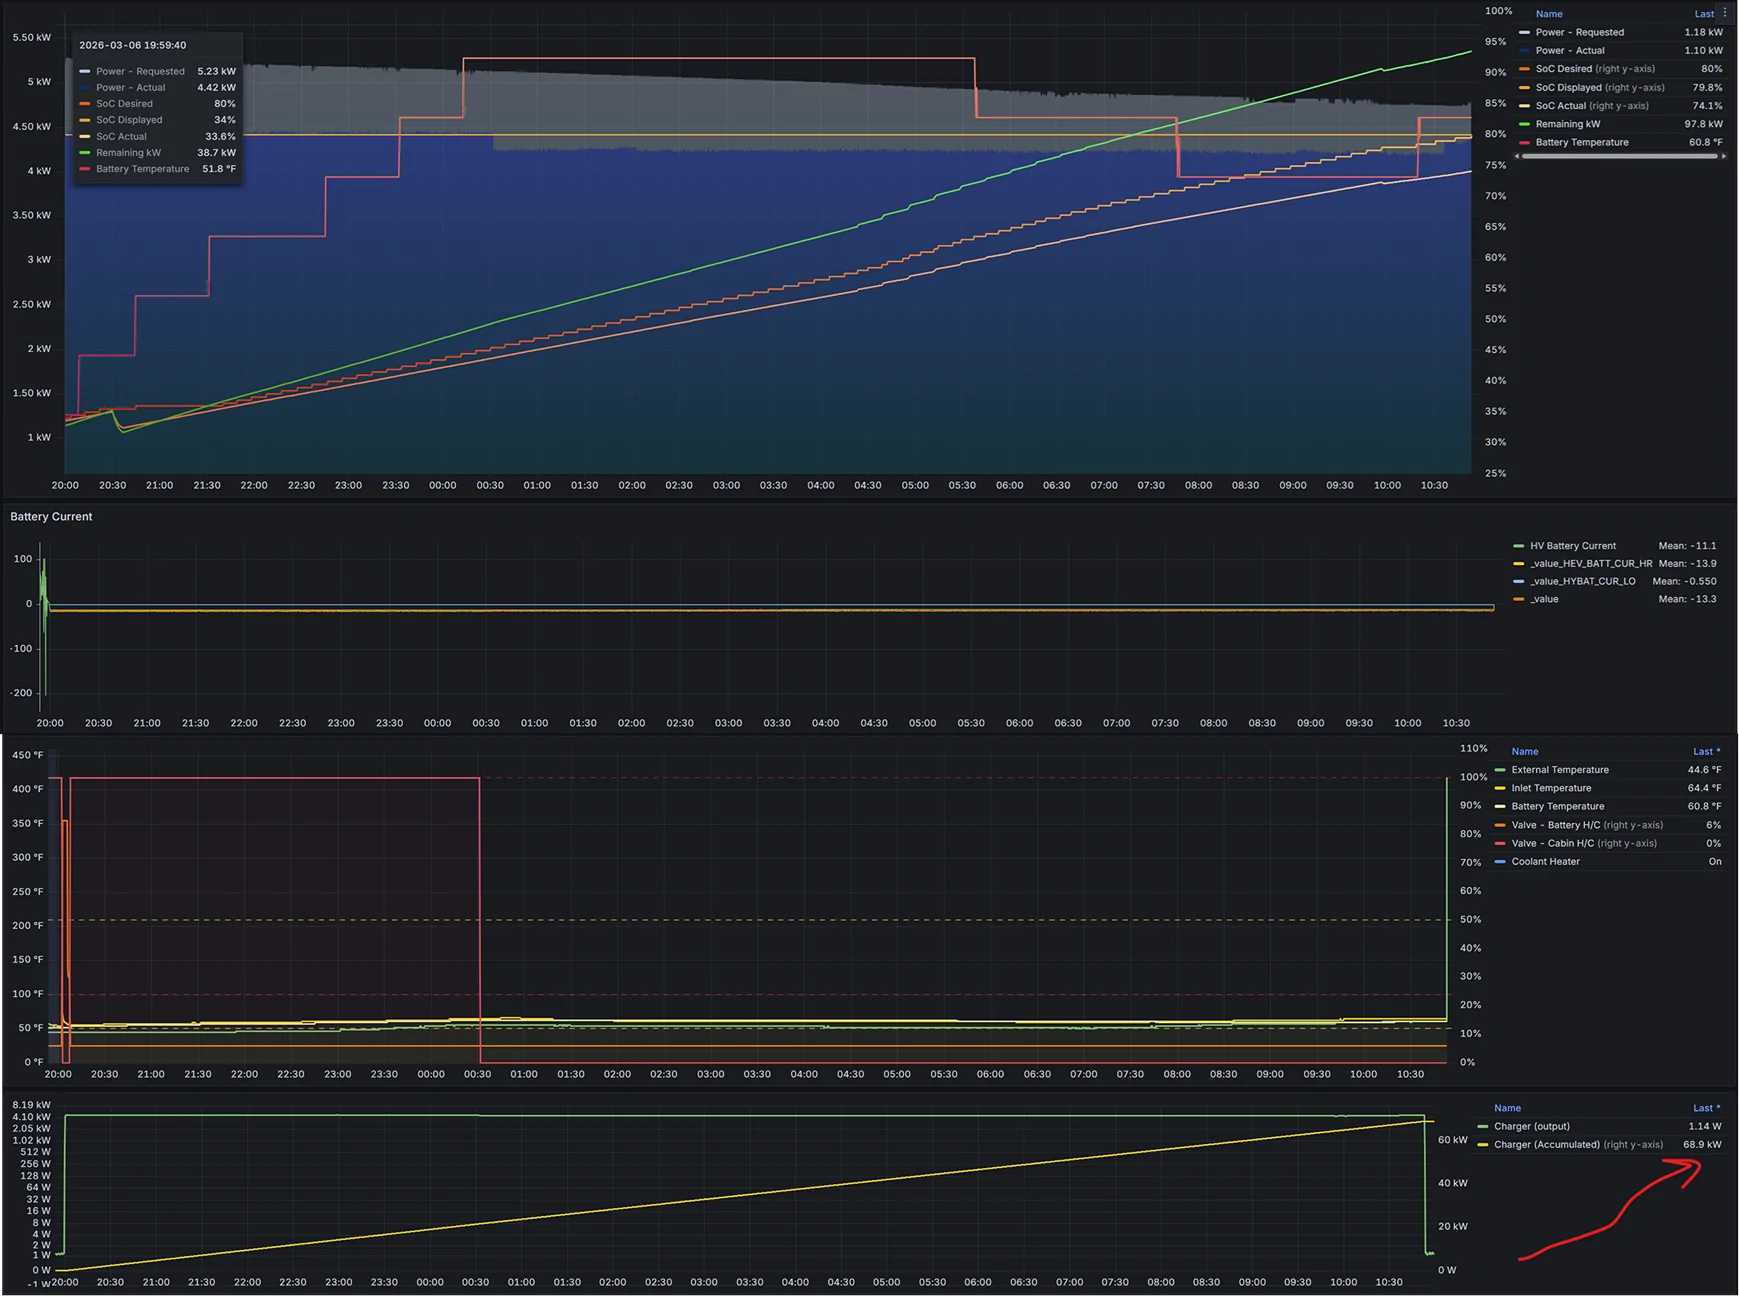Sort top panel legend by Last column
The image size is (1739, 1300).
click(1703, 14)
